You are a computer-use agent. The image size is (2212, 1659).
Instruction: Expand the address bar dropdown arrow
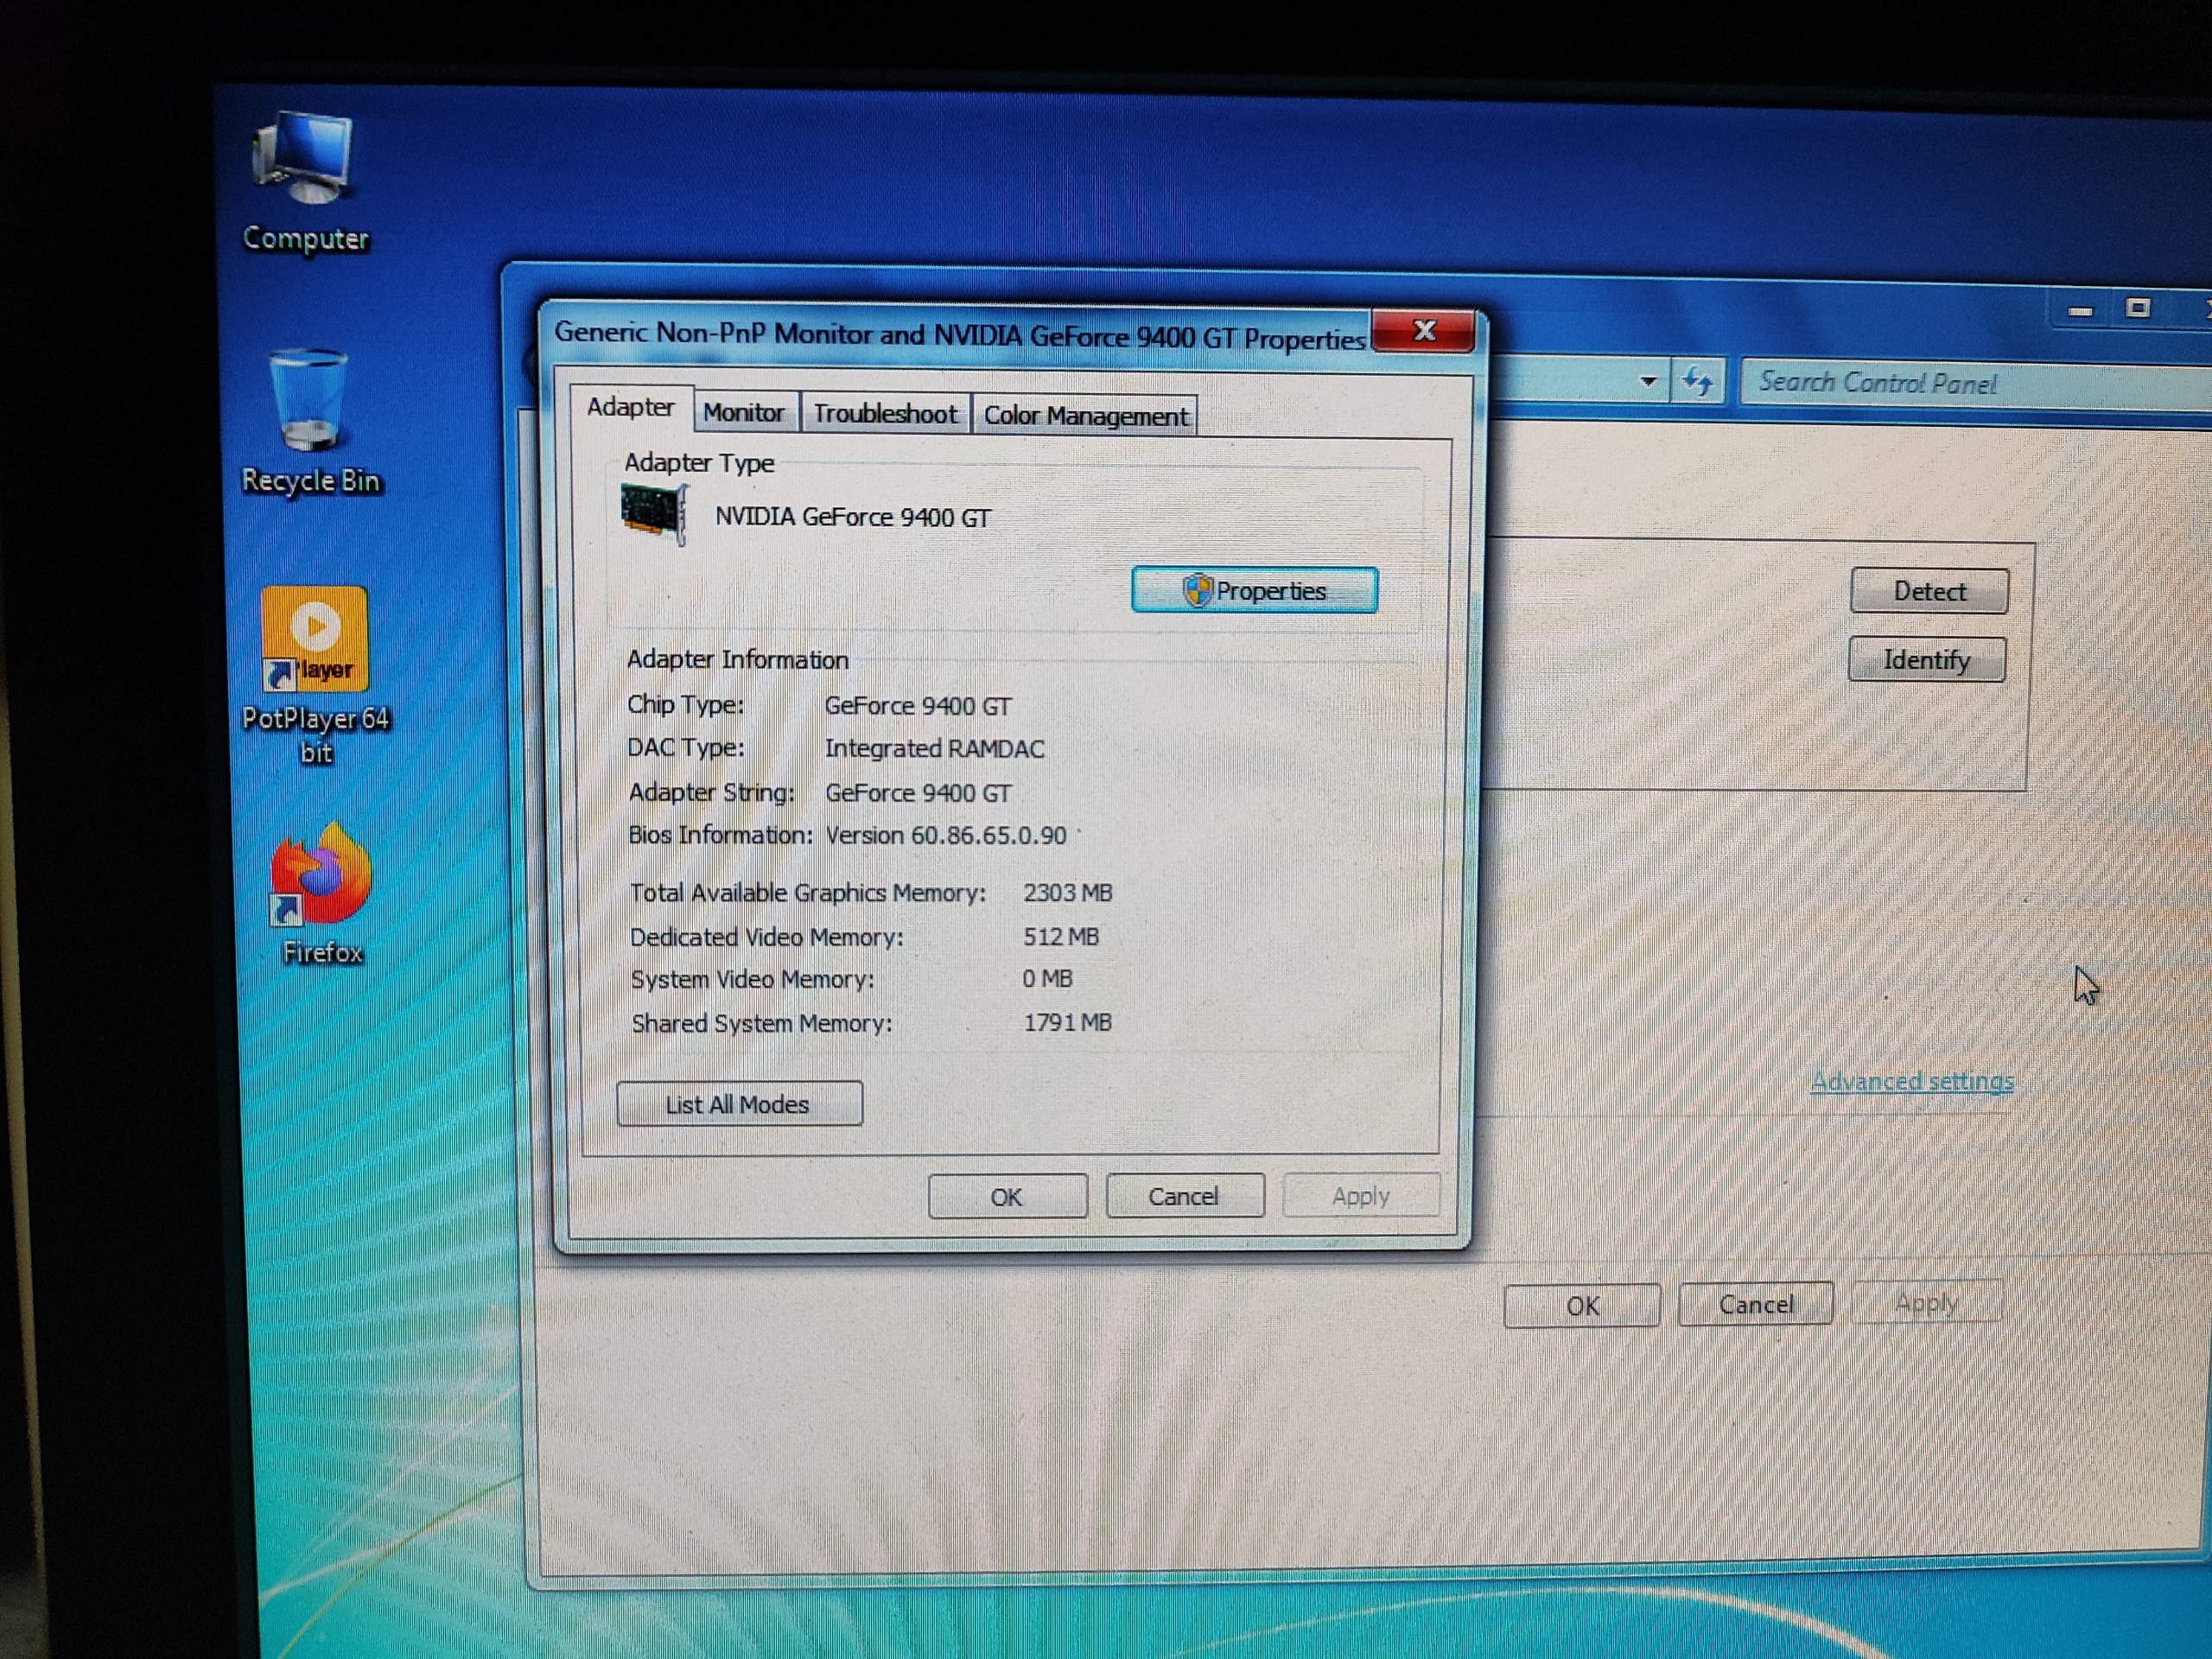coord(1649,381)
